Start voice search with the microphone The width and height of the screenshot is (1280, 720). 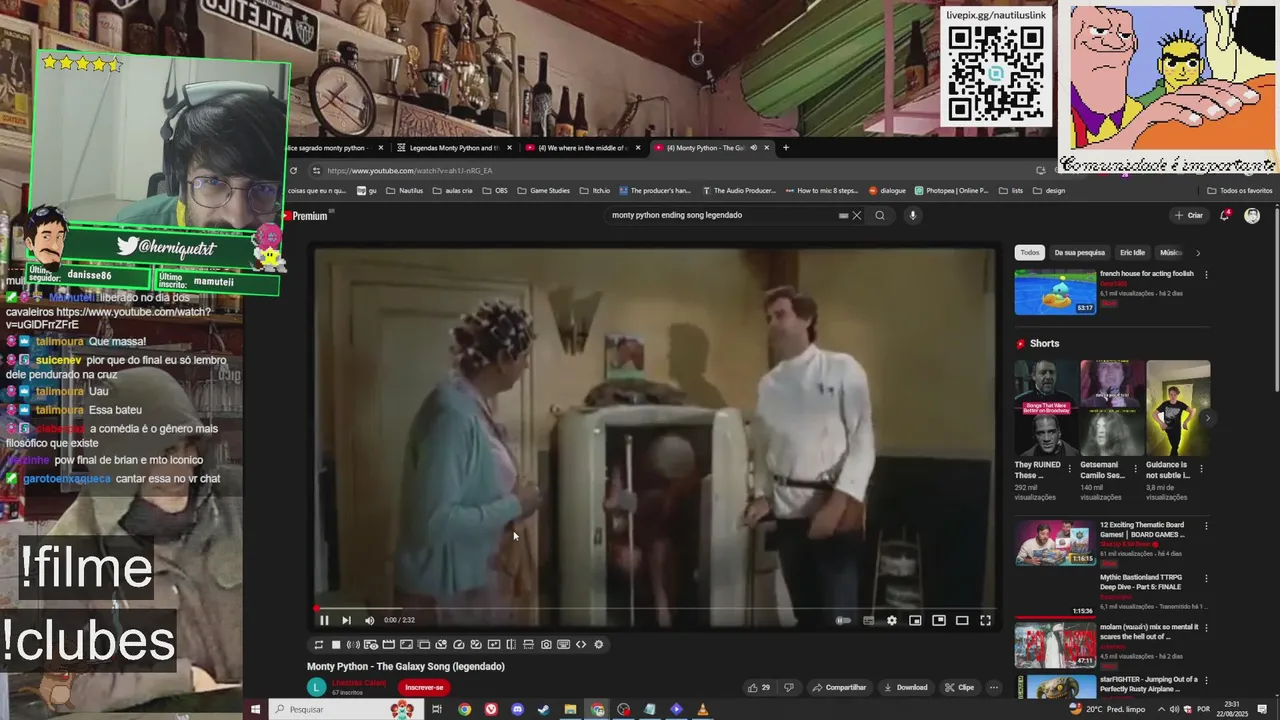click(912, 215)
